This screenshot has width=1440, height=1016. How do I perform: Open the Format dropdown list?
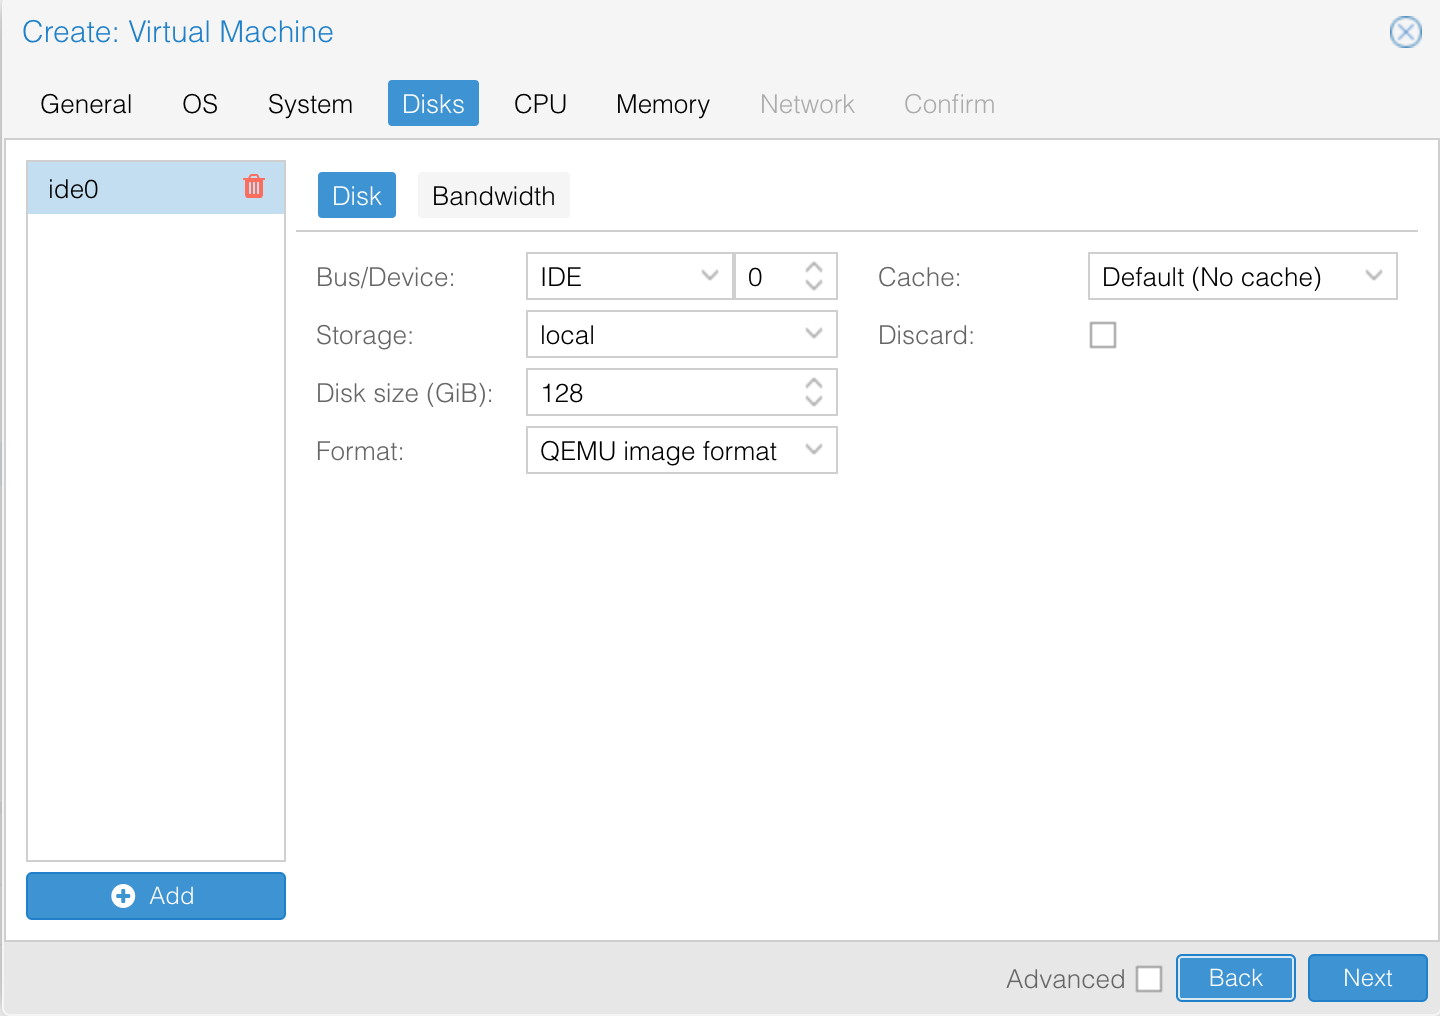(x=813, y=450)
